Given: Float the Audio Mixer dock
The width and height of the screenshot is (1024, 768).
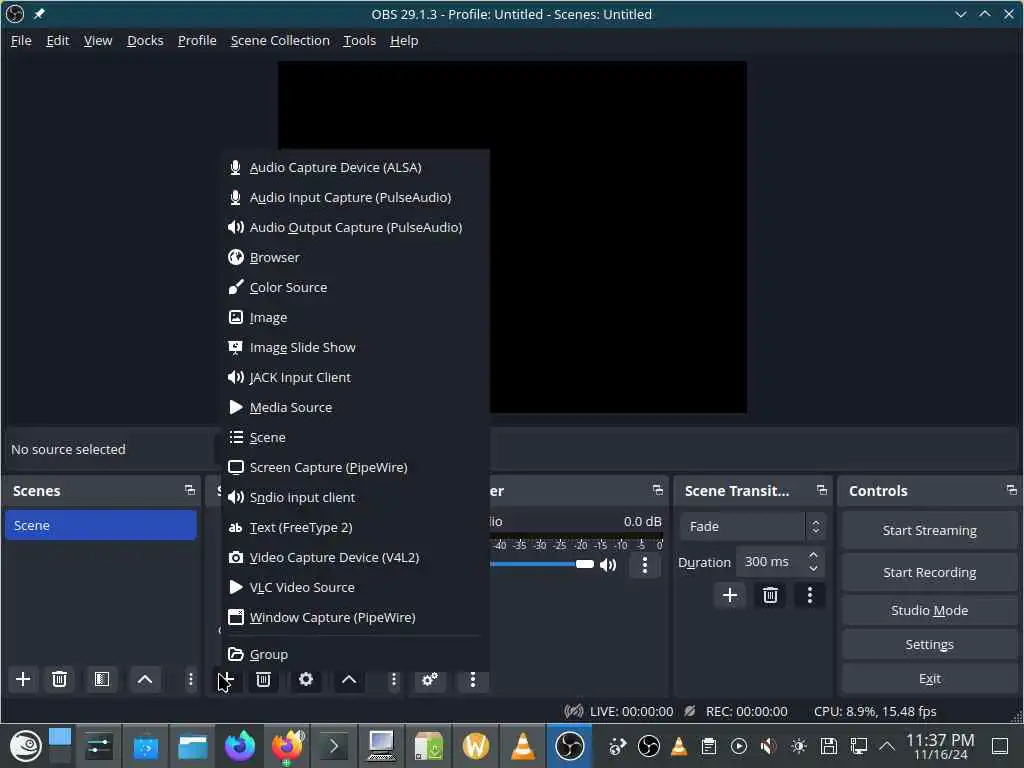Looking at the screenshot, I should click(x=658, y=490).
